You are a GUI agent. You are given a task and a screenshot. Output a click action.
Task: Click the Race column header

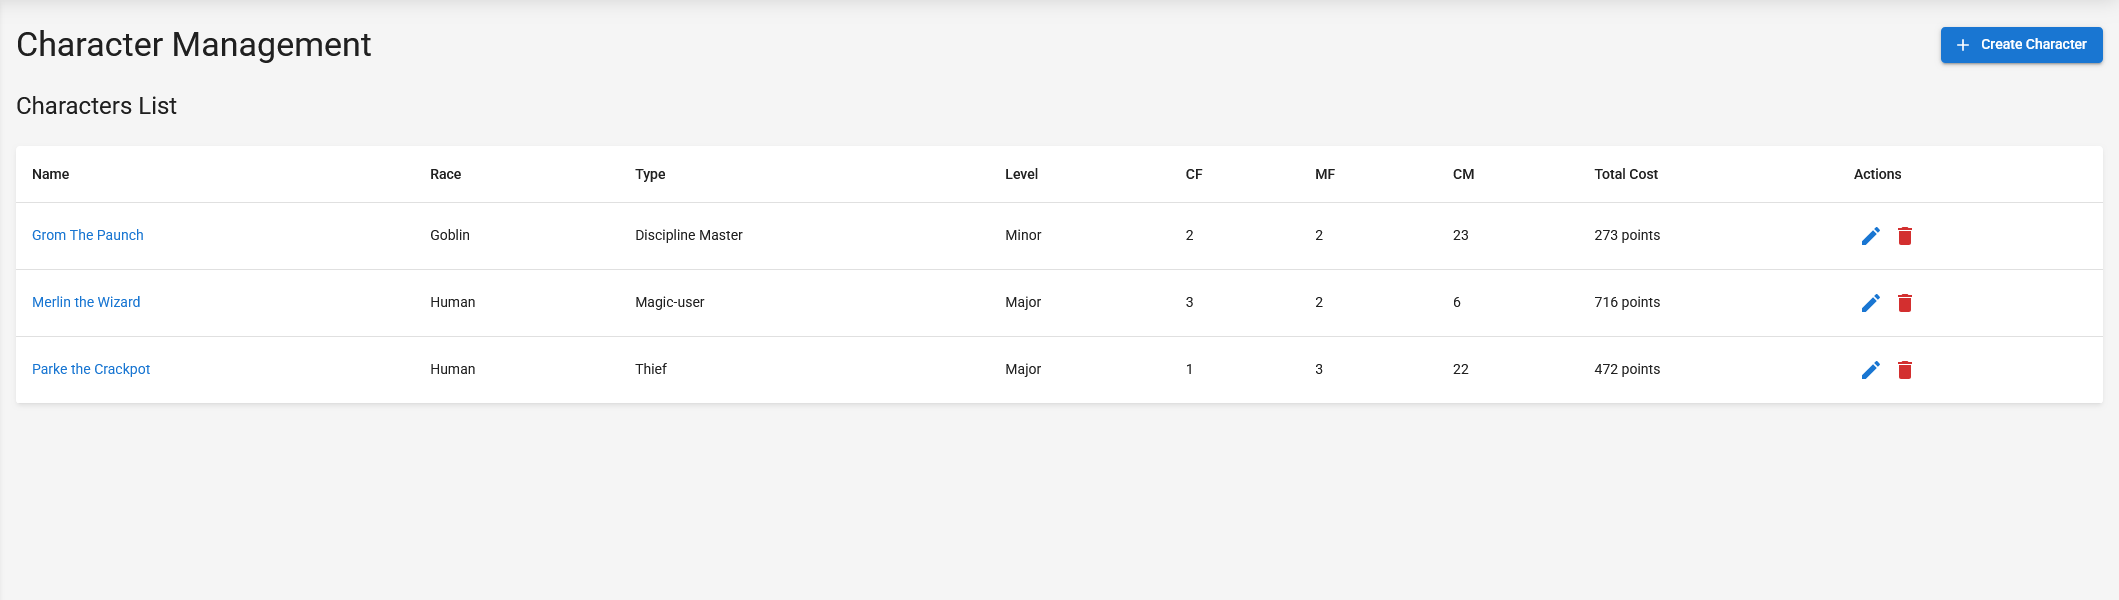point(446,174)
